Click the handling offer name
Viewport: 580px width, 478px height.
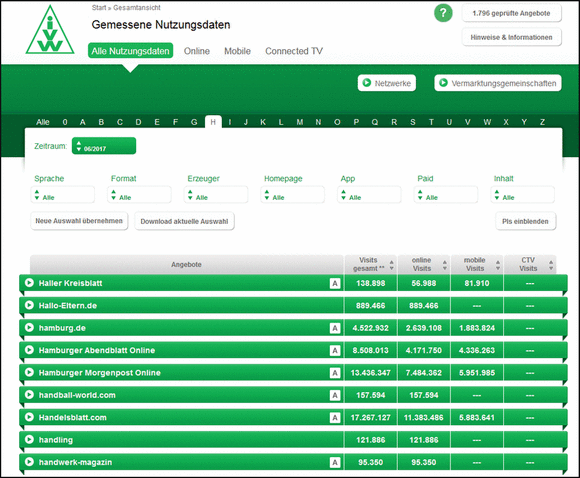tap(56, 440)
